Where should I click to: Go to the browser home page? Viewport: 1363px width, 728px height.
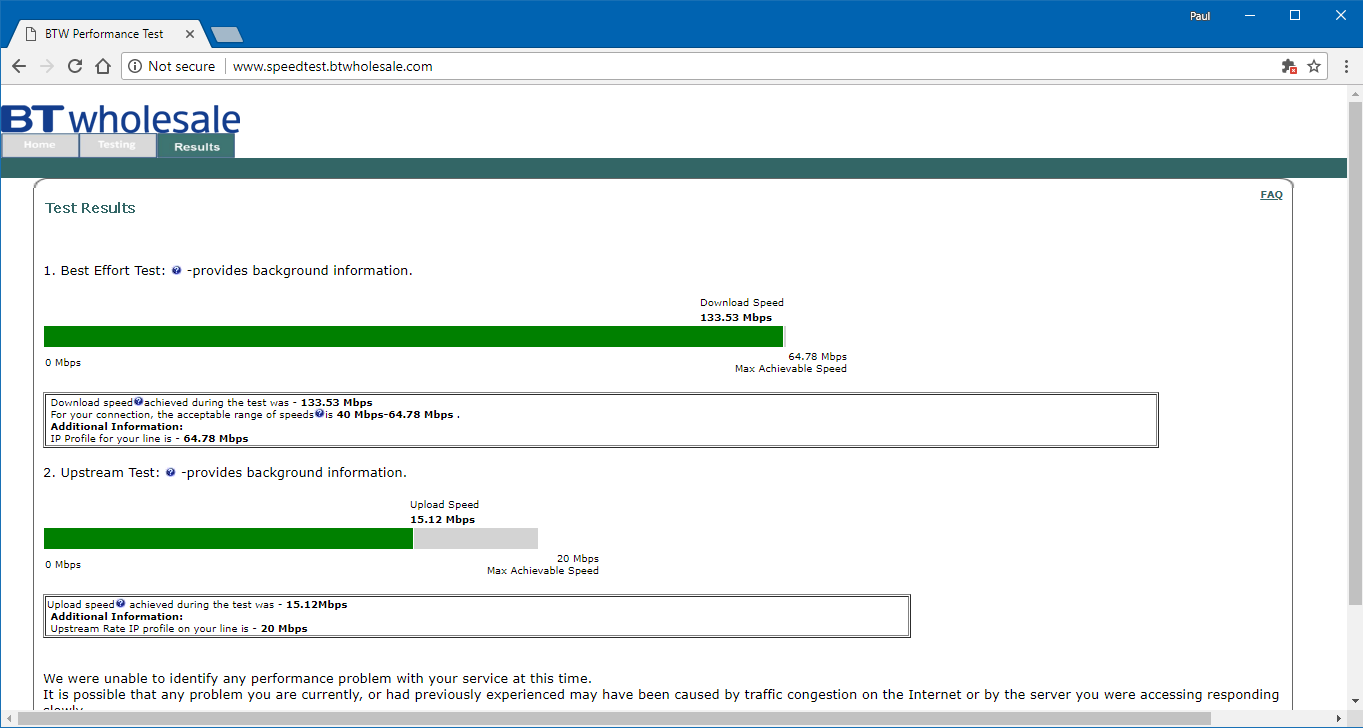pyautogui.click(x=103, y=66)
